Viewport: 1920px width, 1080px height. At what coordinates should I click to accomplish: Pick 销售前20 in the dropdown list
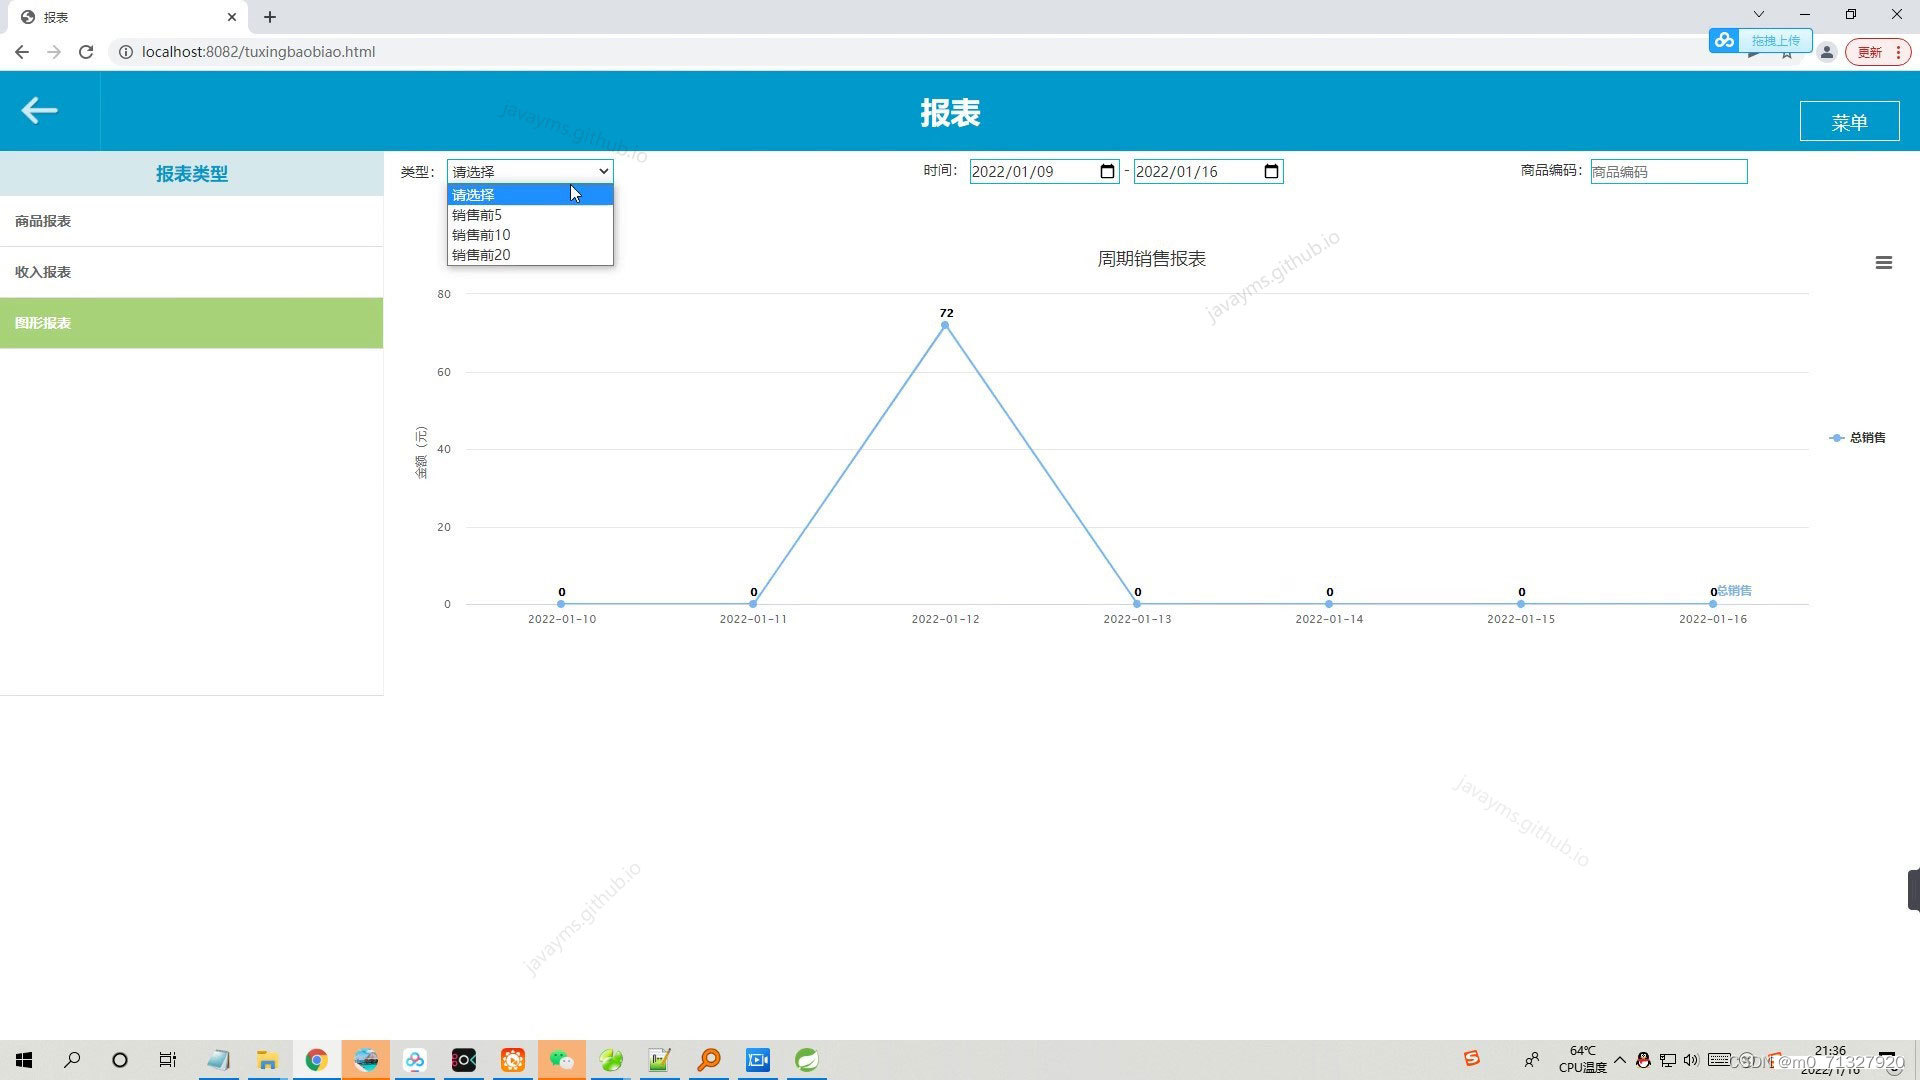(481, 255)
